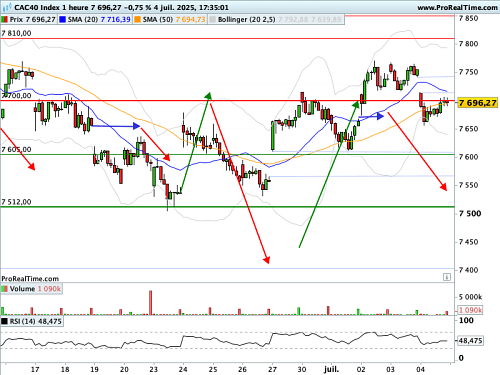Select the 7 512,00 support level label
Image resolution: width=500 pixels, height=375 pixels.
16,202
